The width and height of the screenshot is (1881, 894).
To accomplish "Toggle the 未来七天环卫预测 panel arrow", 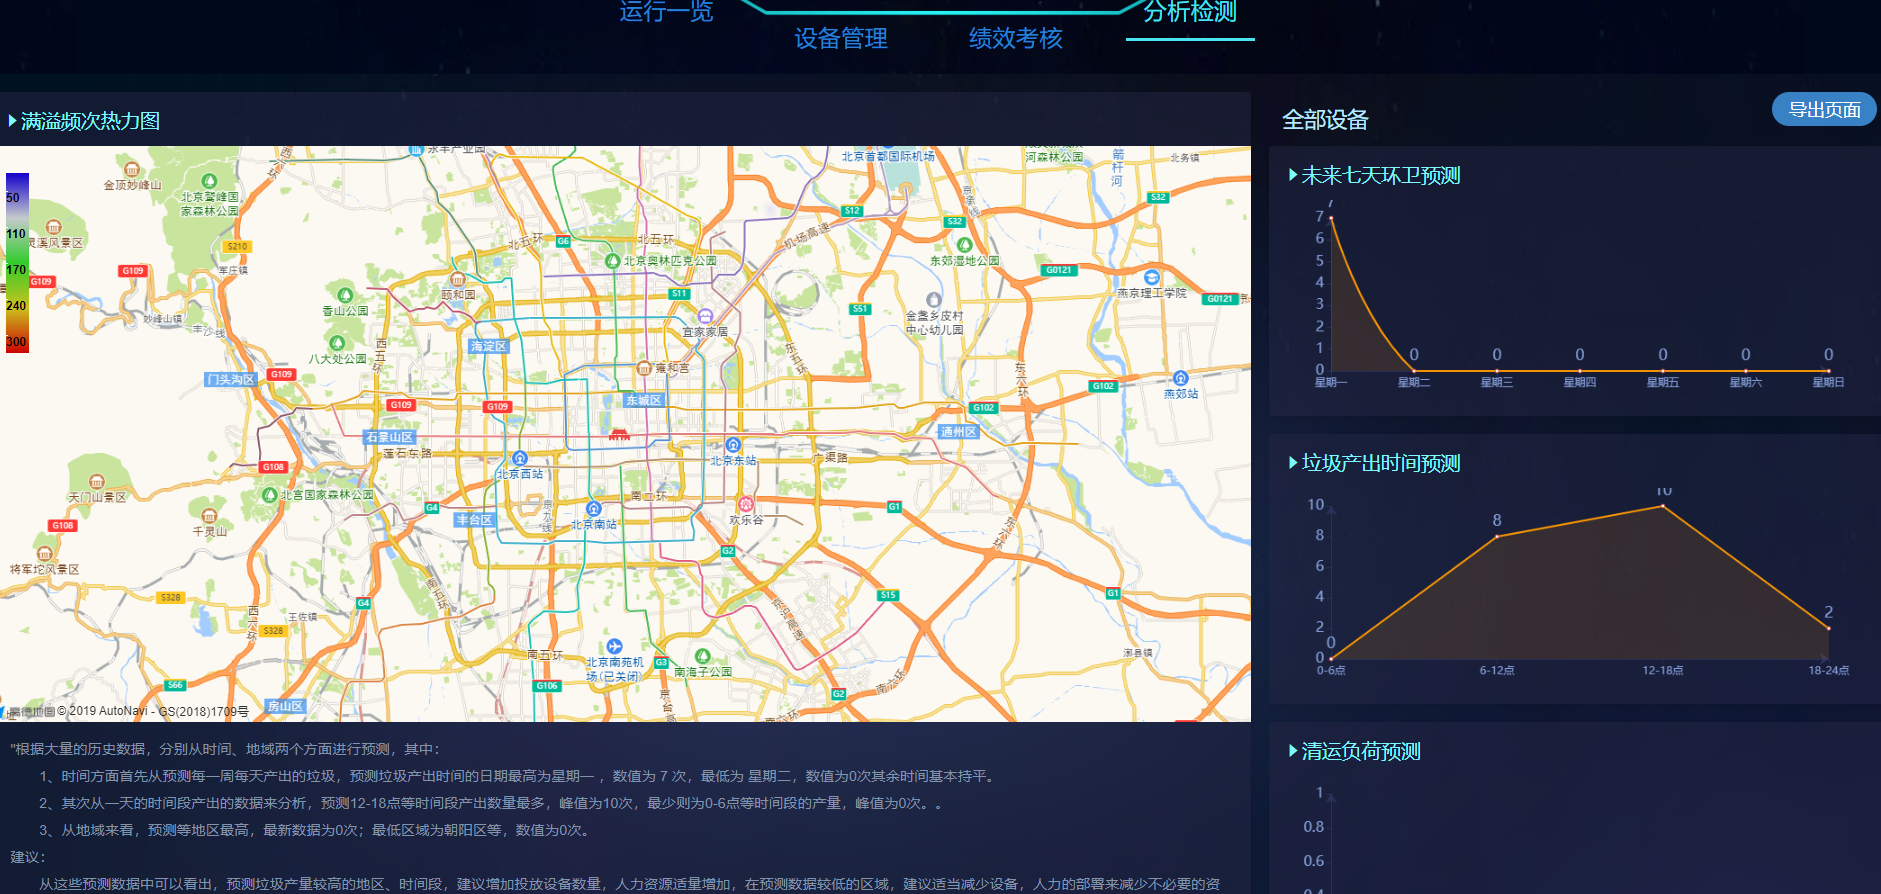I will pyautogui.click(x=1293, y=175).
